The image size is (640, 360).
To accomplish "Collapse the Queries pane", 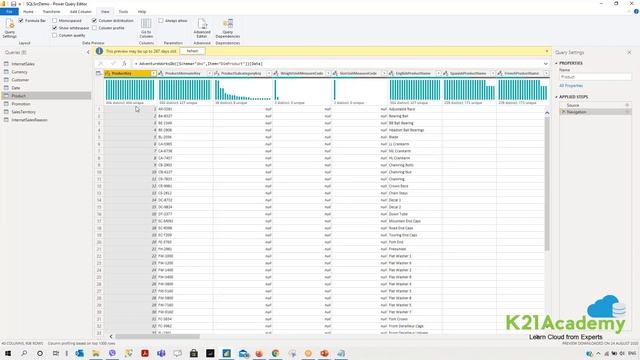I will (x=88, y=52).
